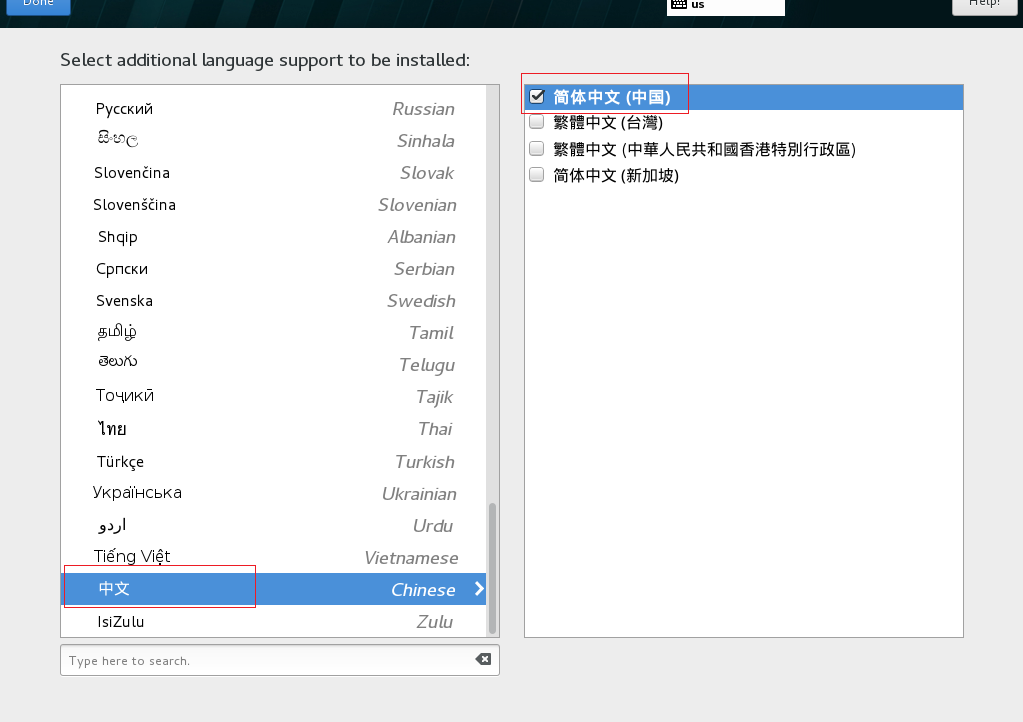Uncheck the 简体中文 (中国) checkbox
Screen dimensions: 1023x722
point(536,97)
